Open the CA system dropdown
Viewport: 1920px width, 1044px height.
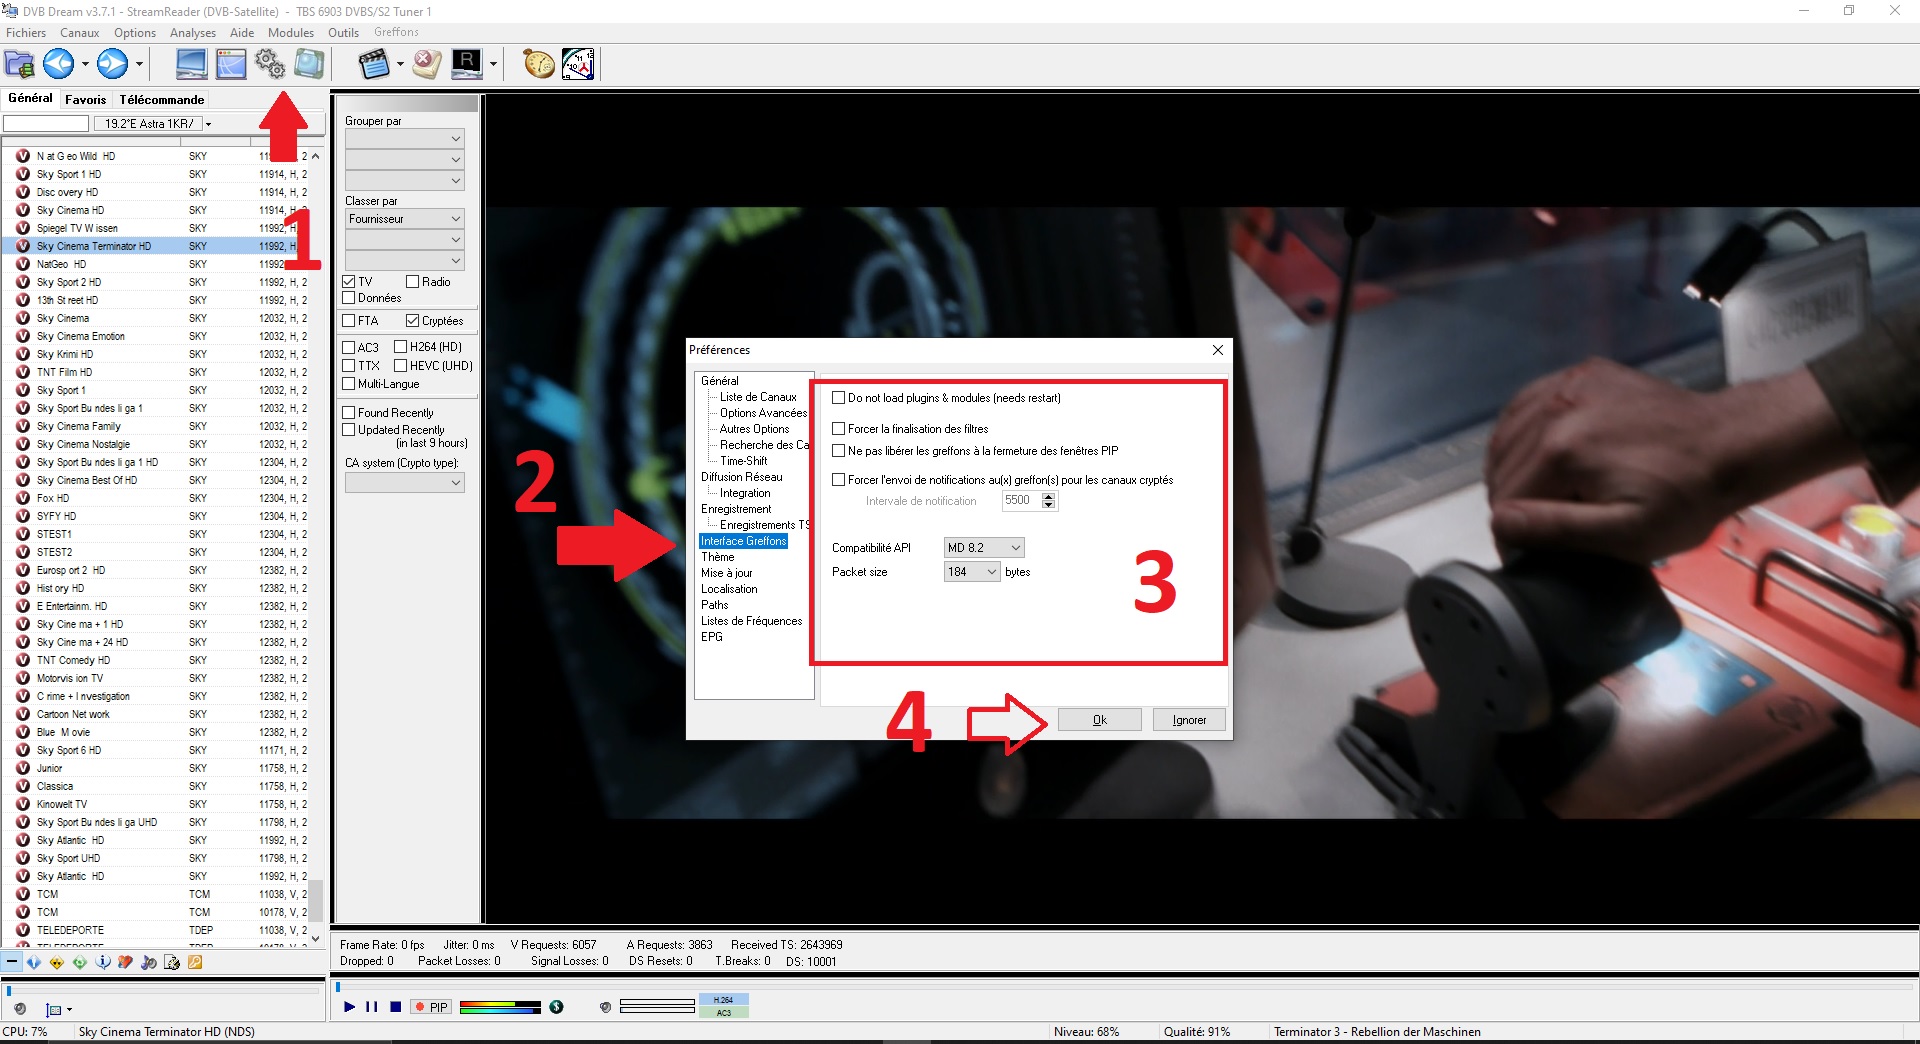[x=405, y=483]
